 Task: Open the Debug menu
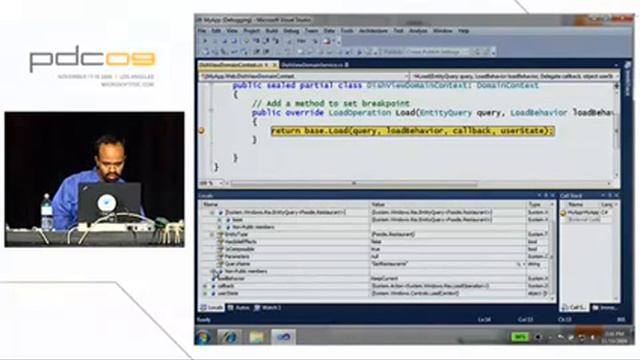pos(291,31)
